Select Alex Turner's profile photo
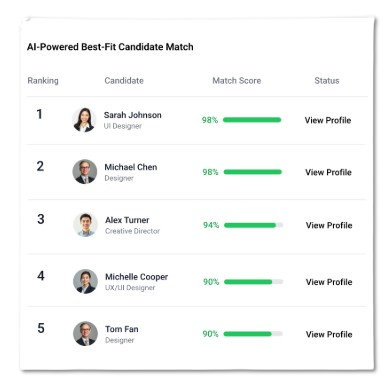 point(85,225)
